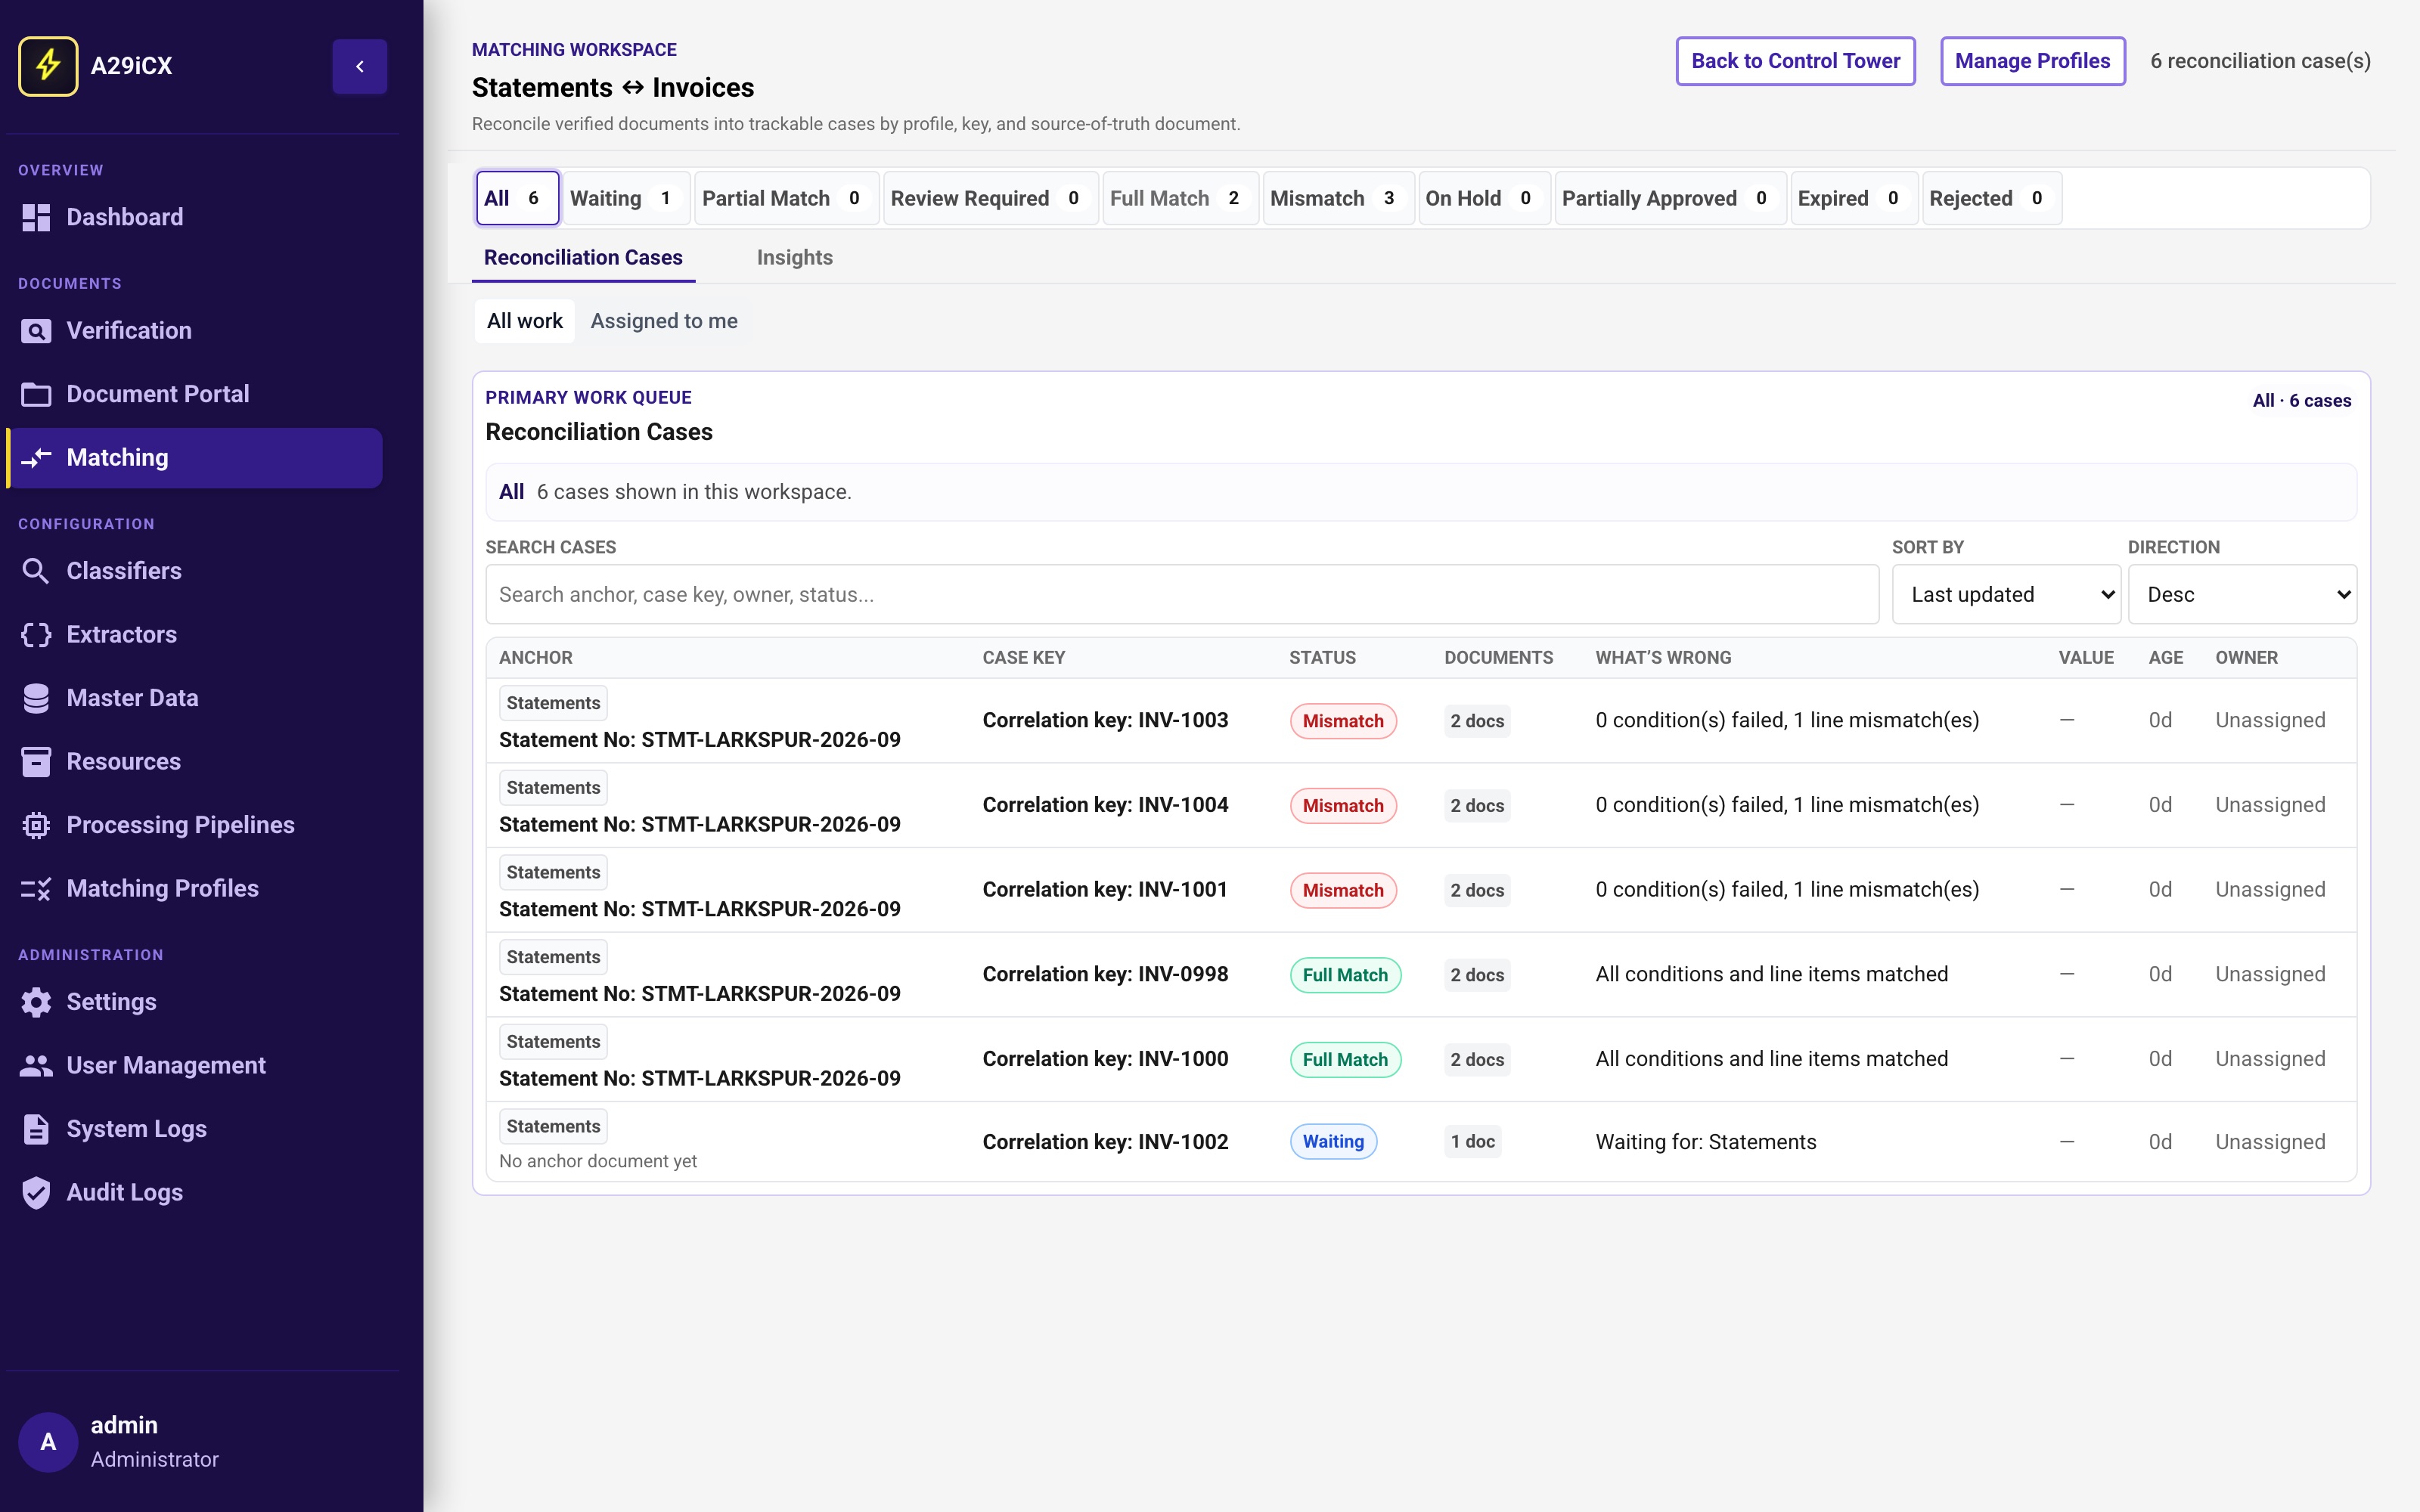Click the Manage Profiles button
This screenshot has height=1512, width=2420.
pos(2032,61)
